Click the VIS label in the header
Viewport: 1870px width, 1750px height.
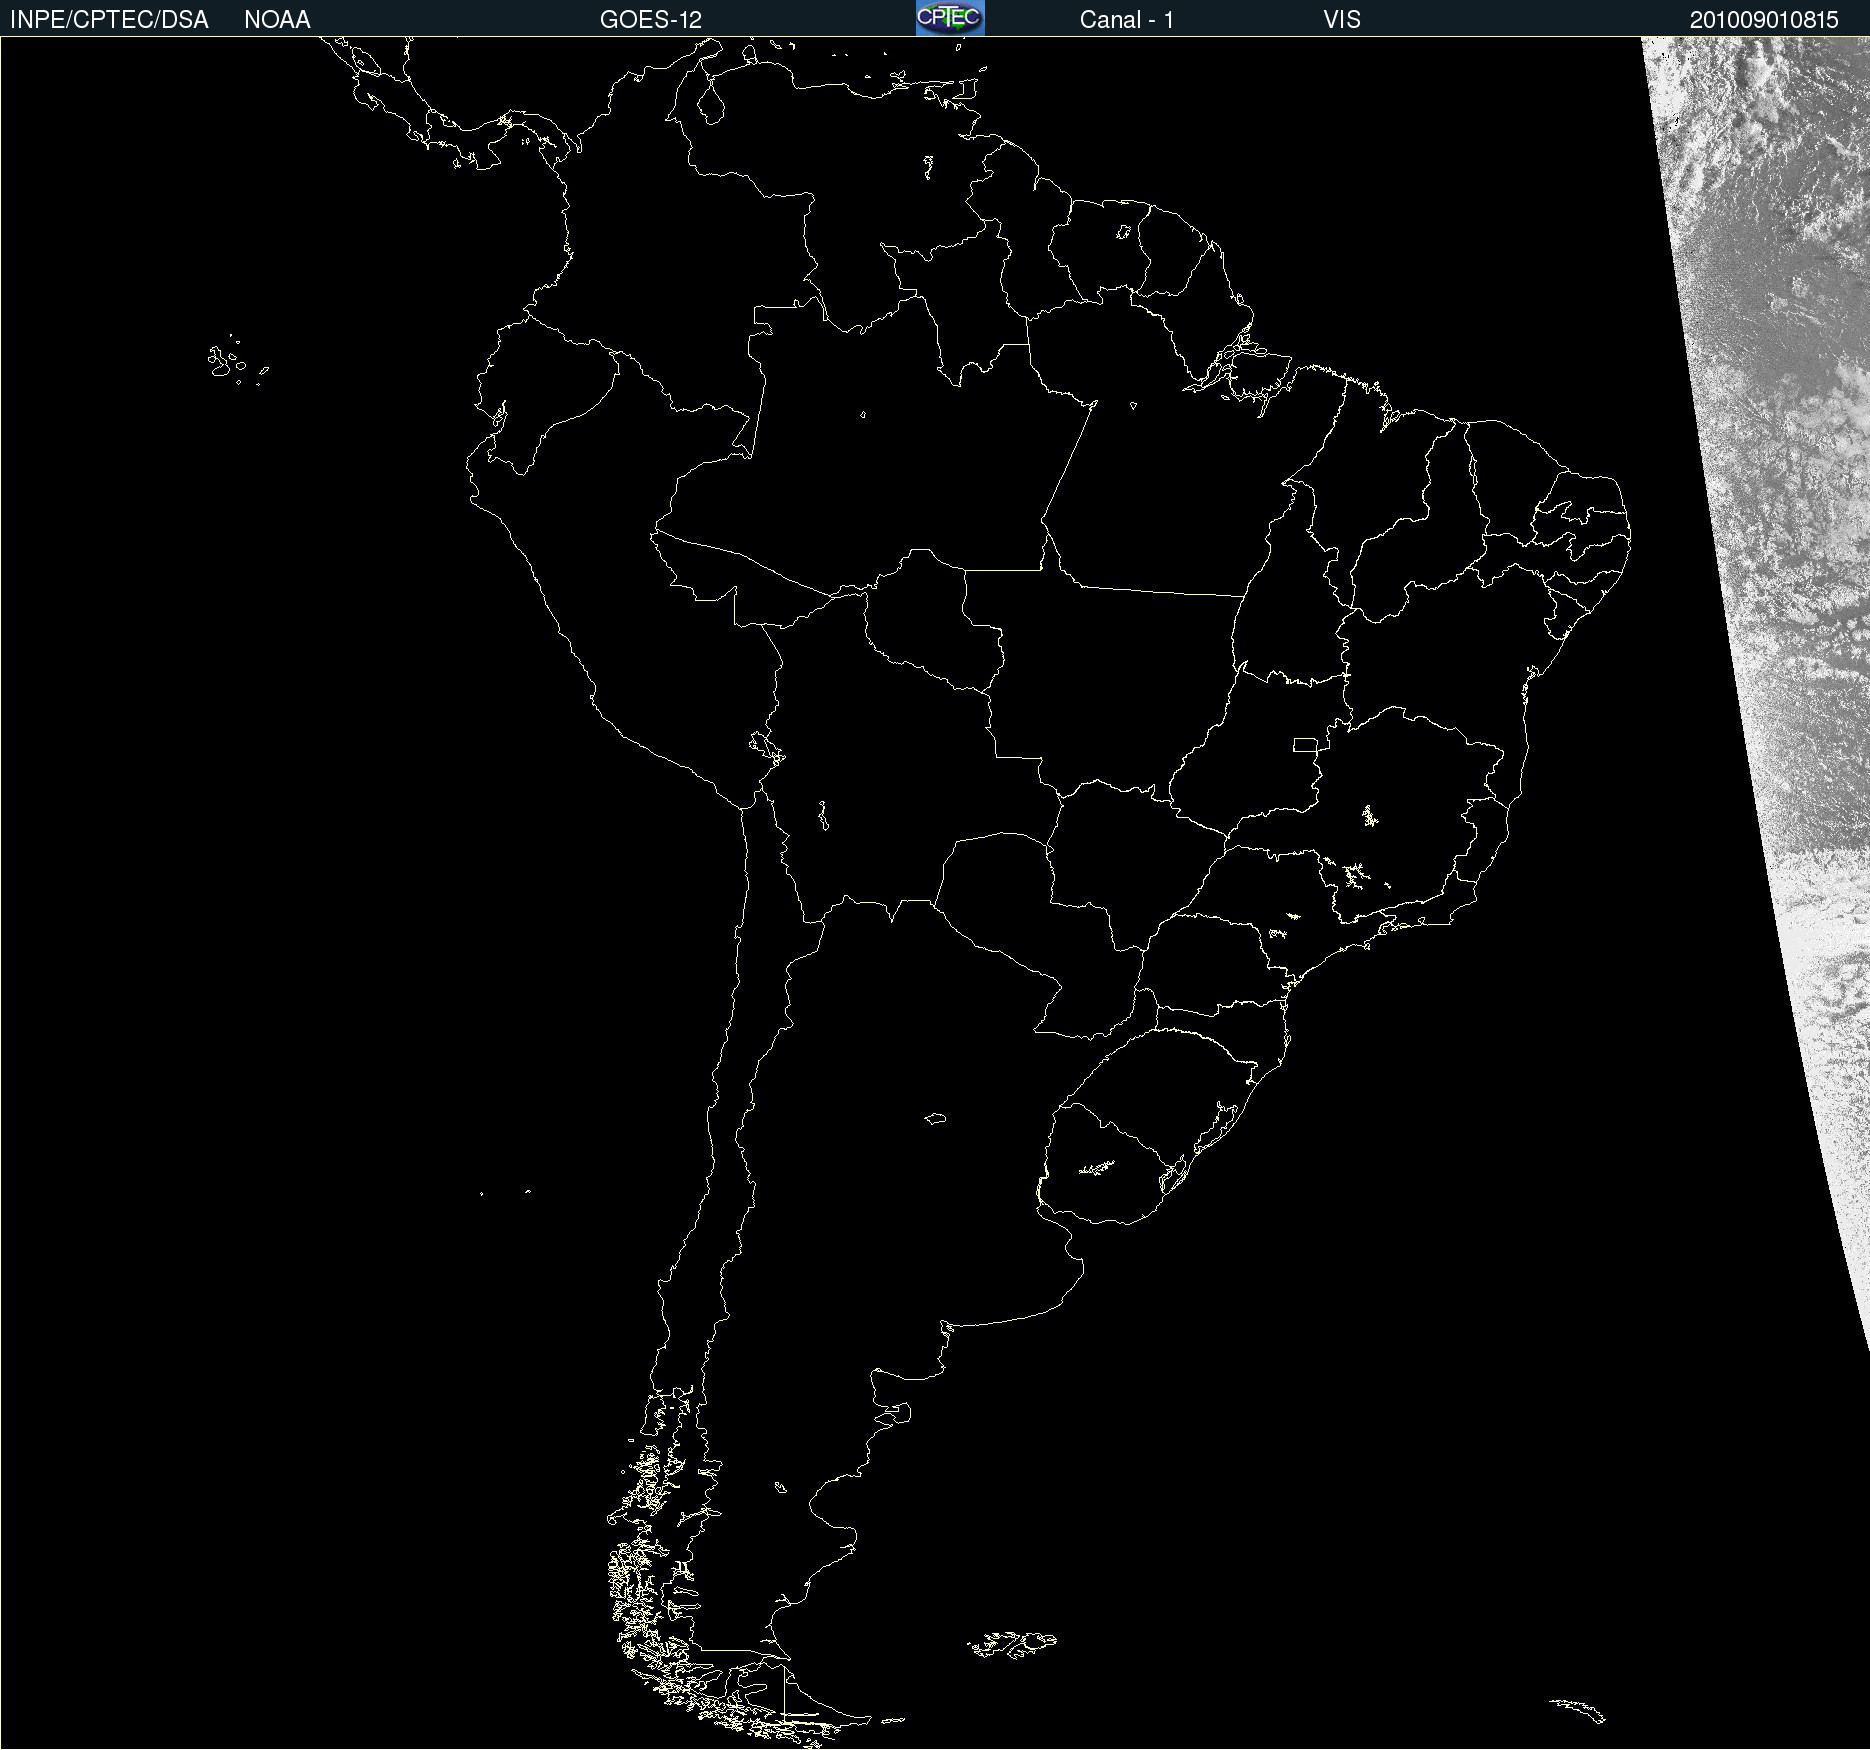[x=1342, y=20]
